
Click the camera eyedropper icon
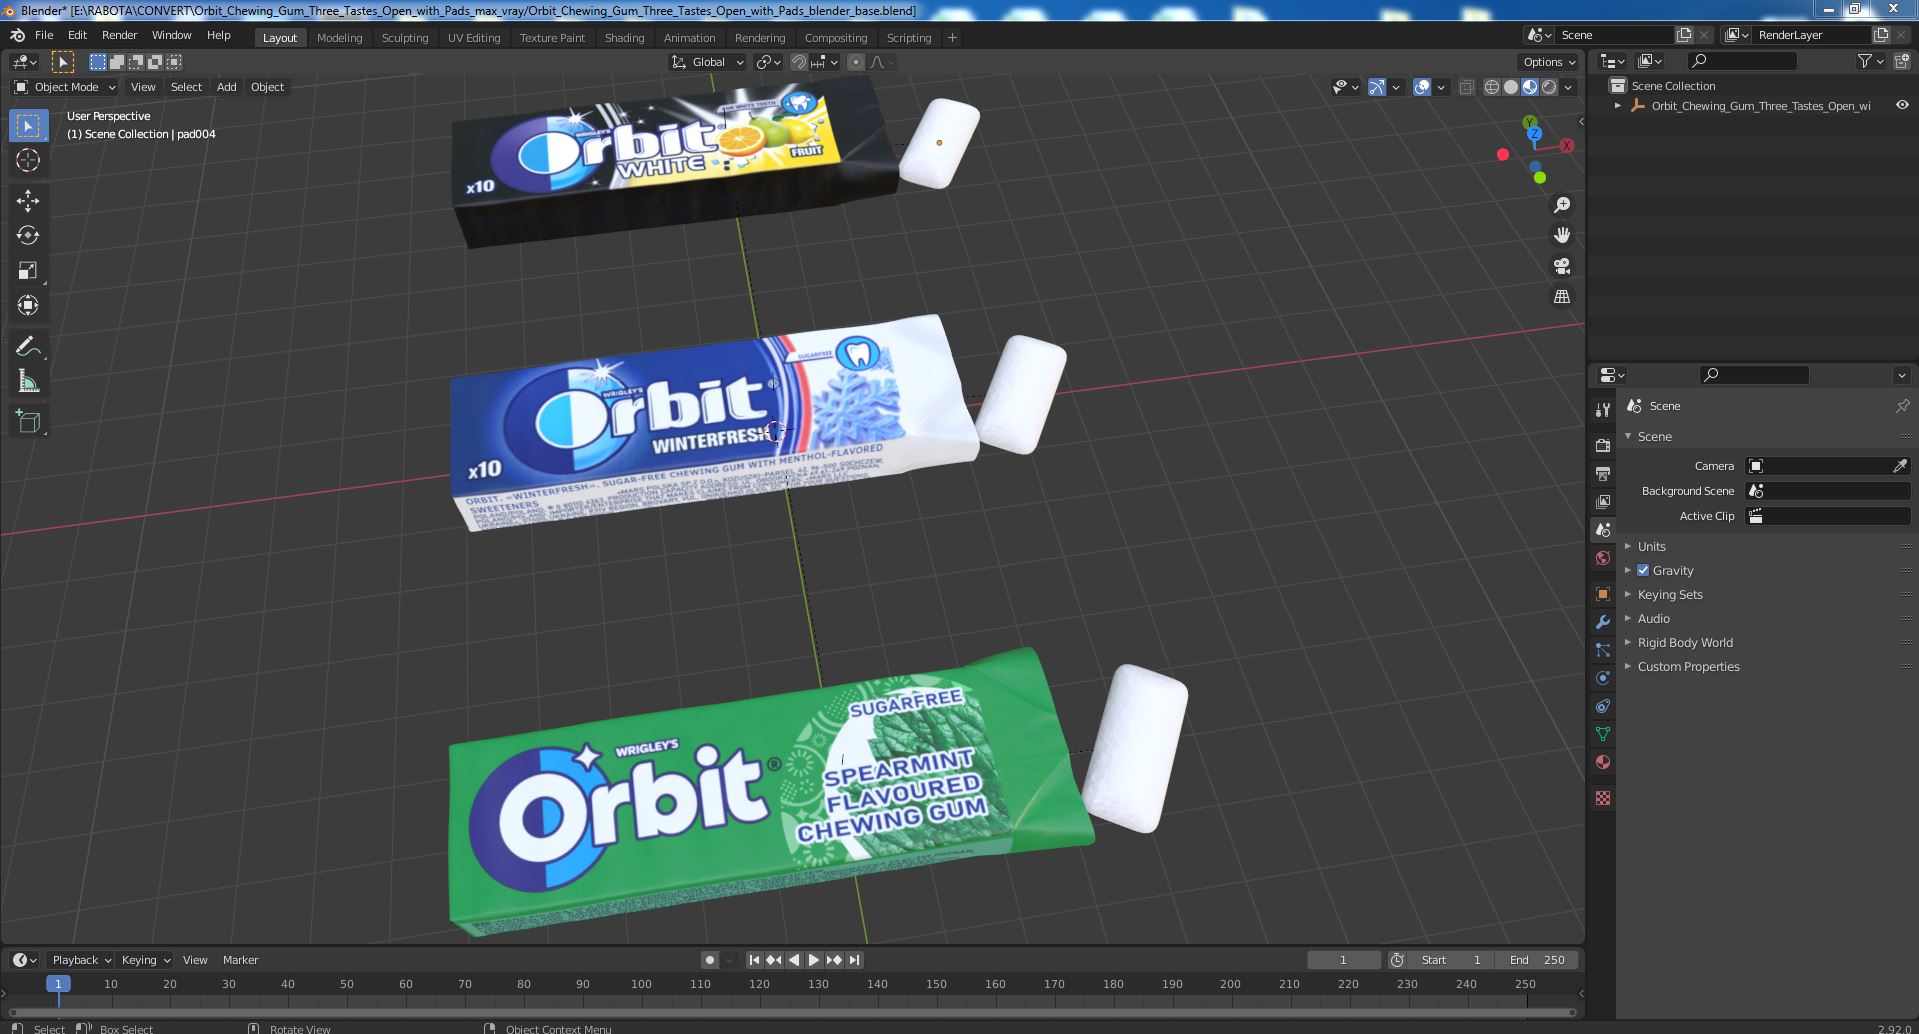click(1900, 466)
